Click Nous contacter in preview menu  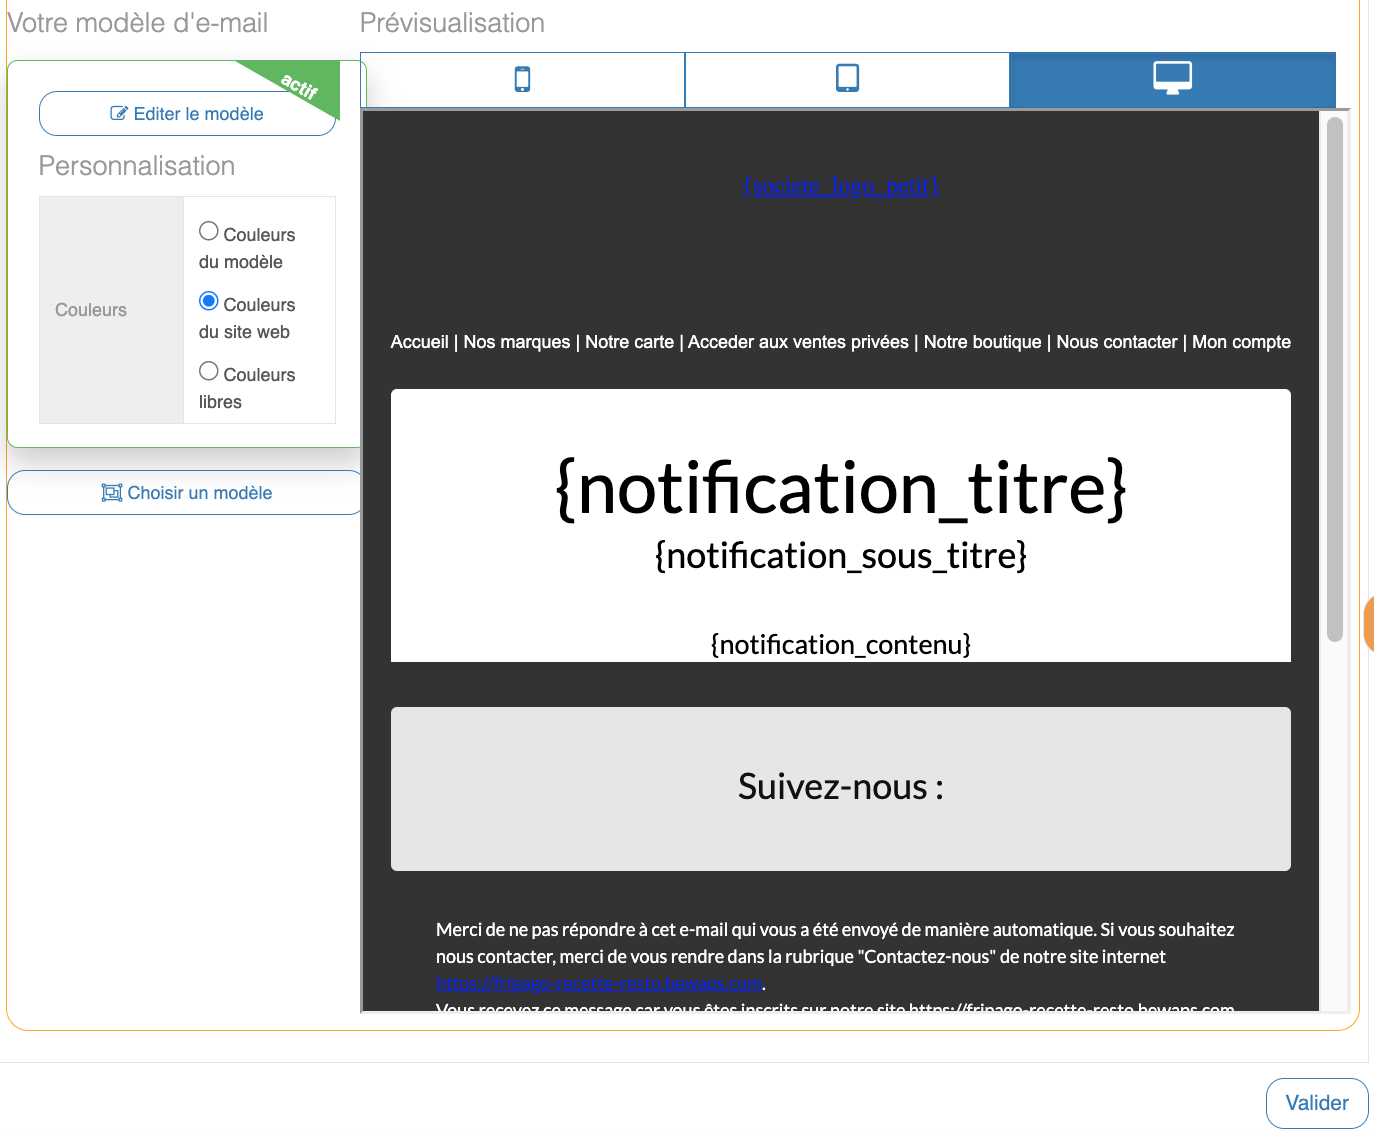point(1116,342)
